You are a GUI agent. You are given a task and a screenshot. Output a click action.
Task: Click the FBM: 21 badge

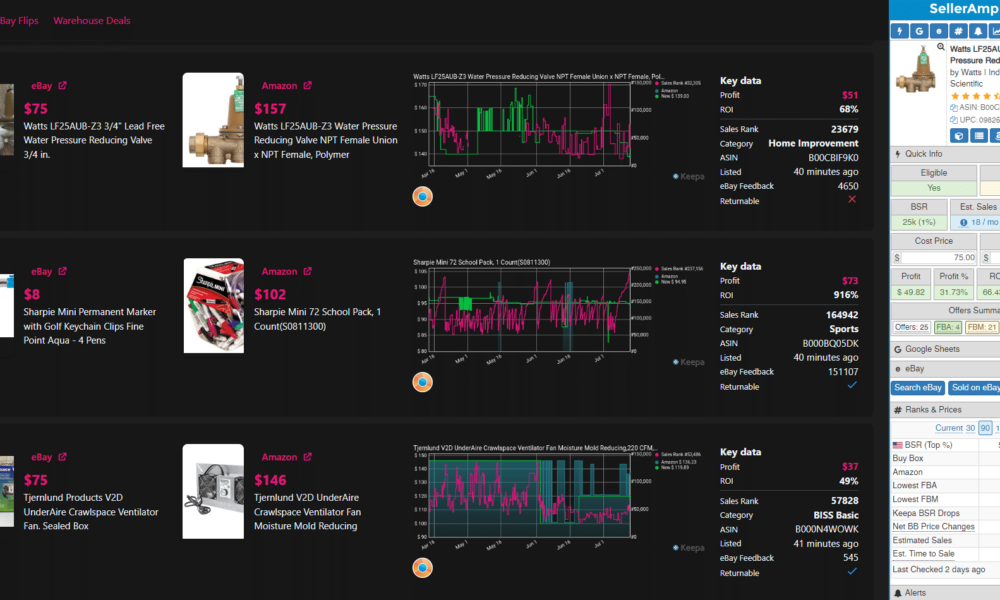pyautogui.click(x=982, y=327)
